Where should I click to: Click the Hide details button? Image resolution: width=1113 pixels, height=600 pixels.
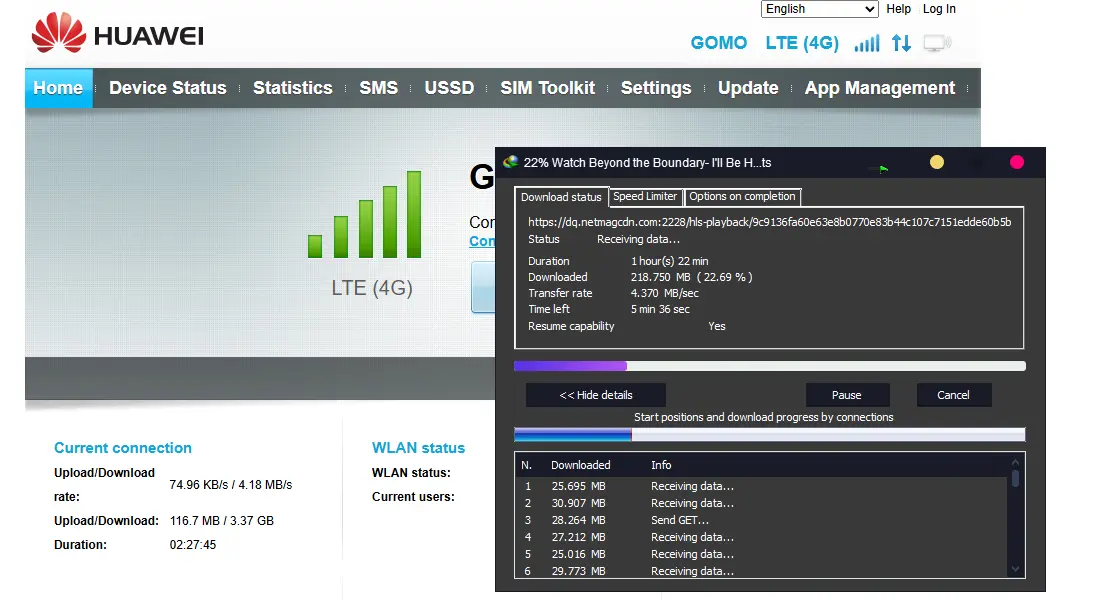click(x=596, y=395)
